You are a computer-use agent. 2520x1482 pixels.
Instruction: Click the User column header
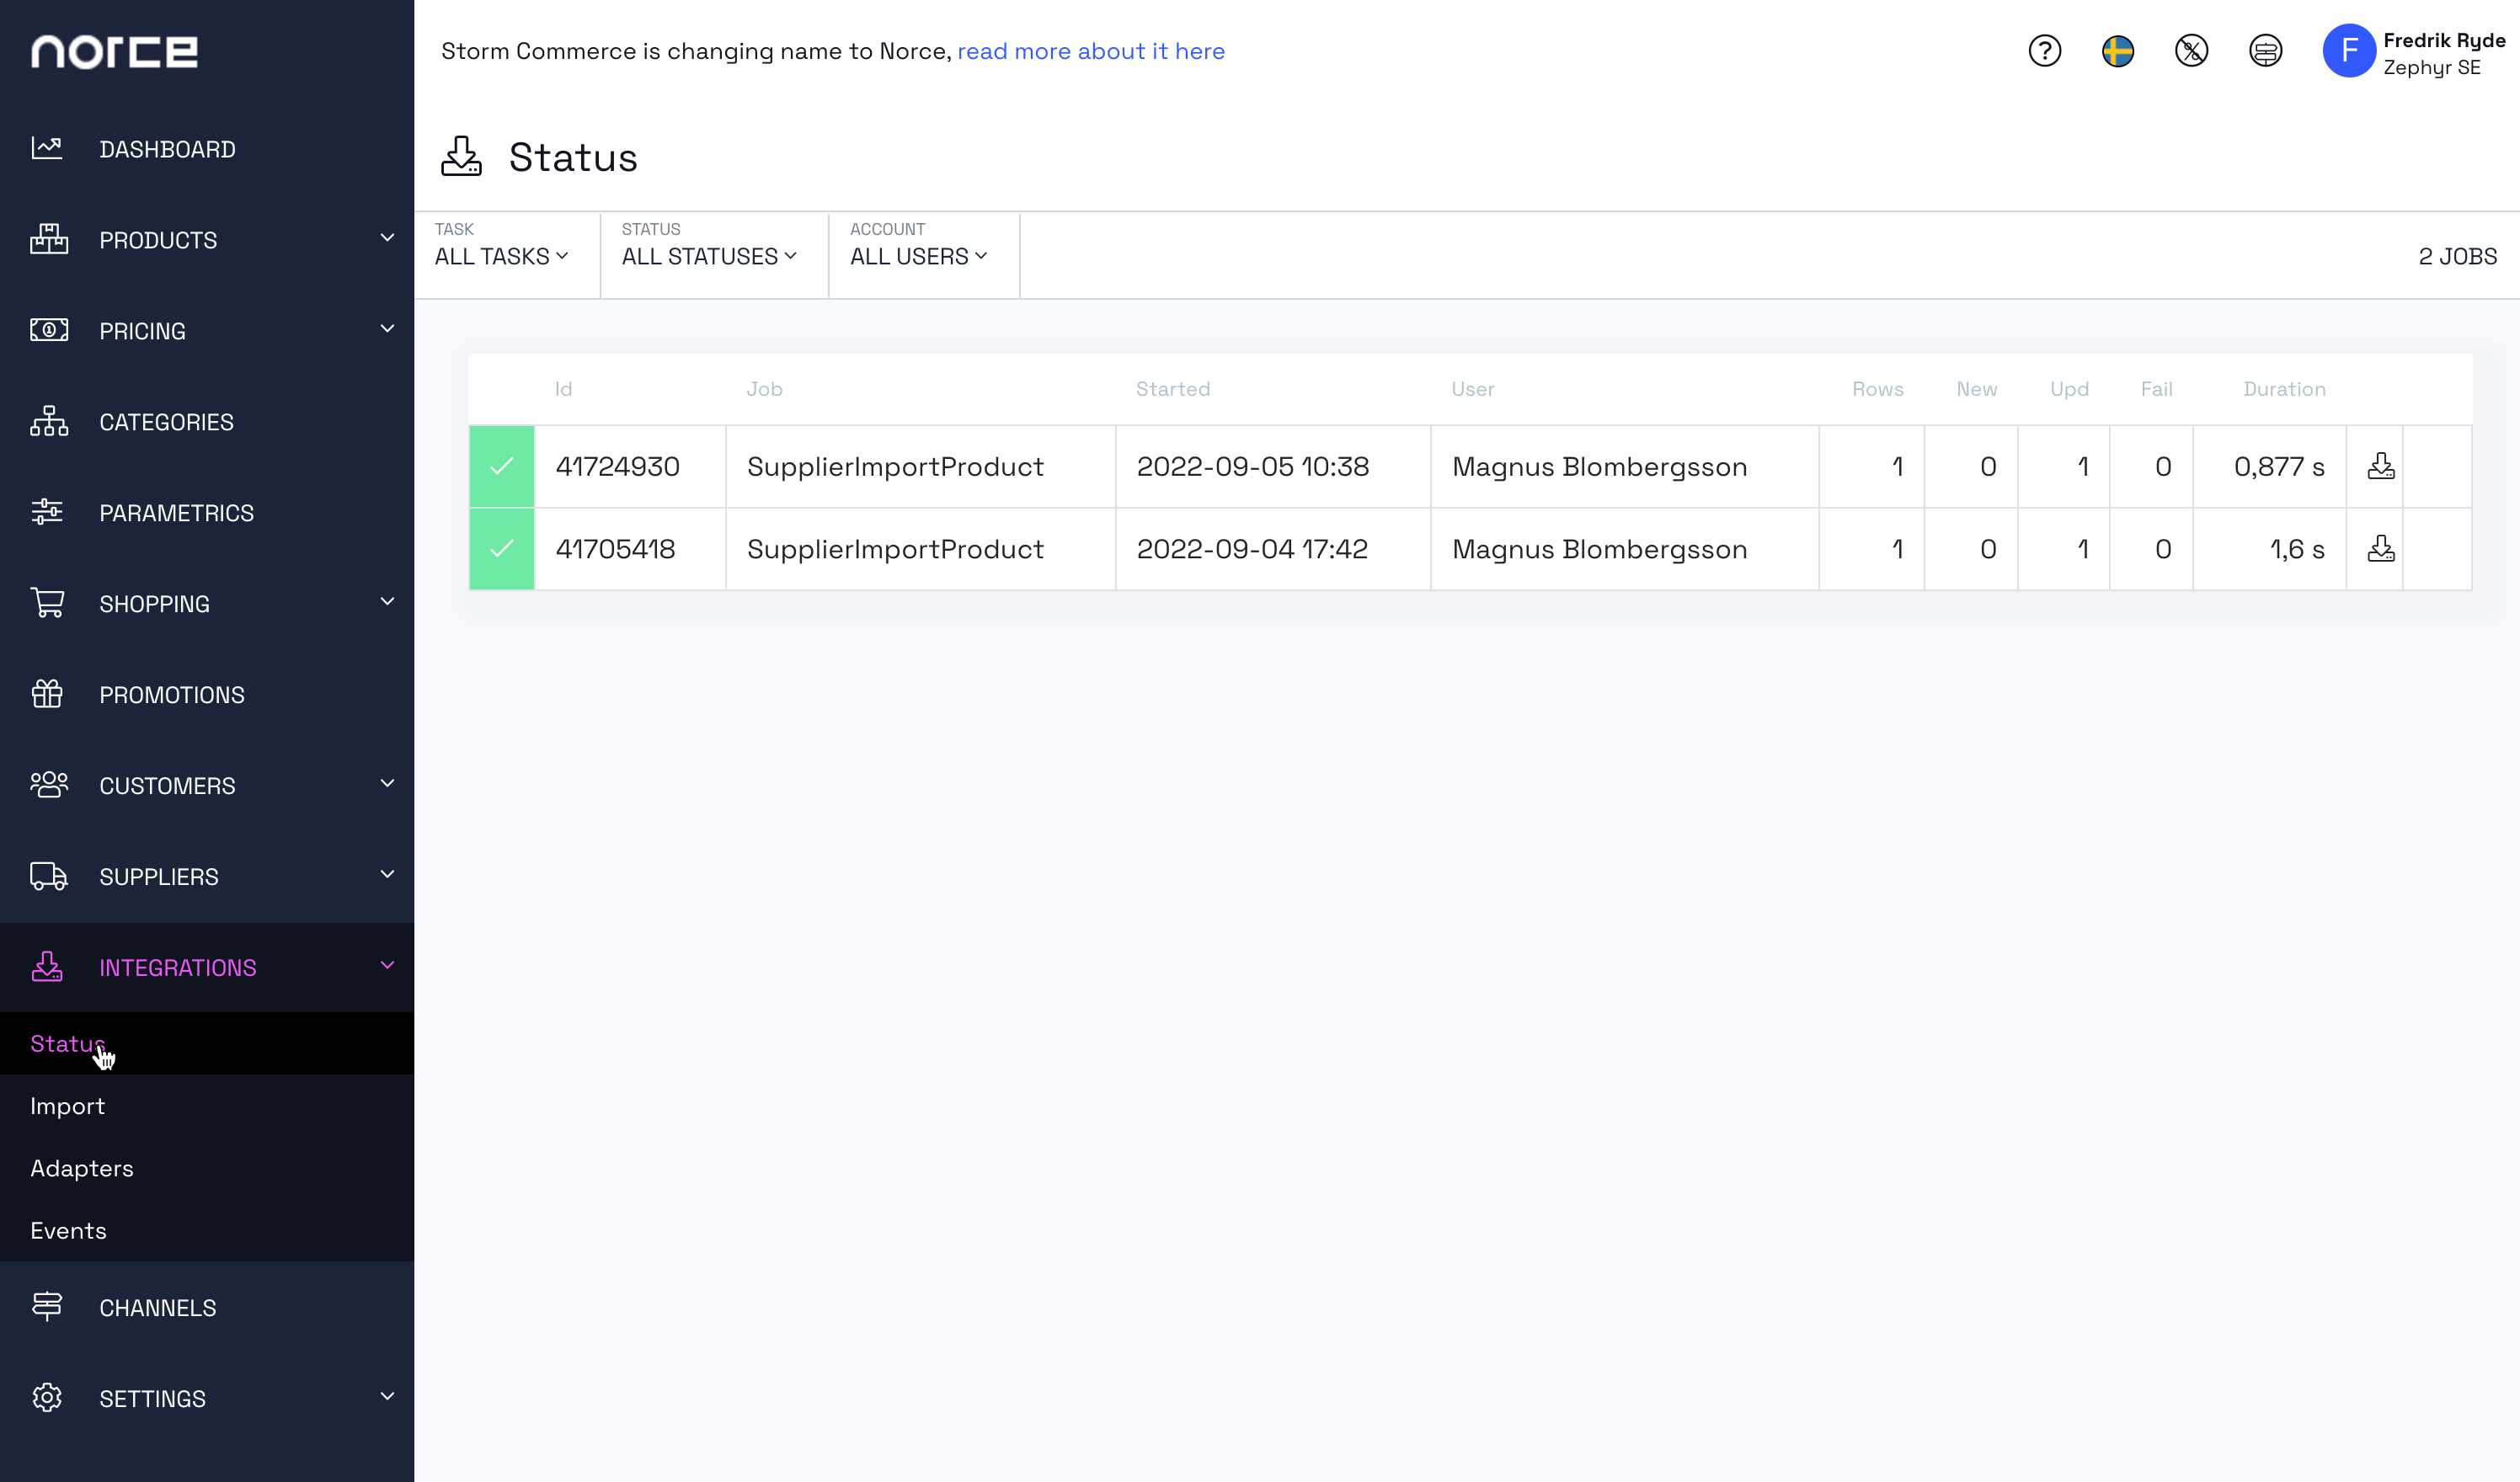(x=1472, y=389)
